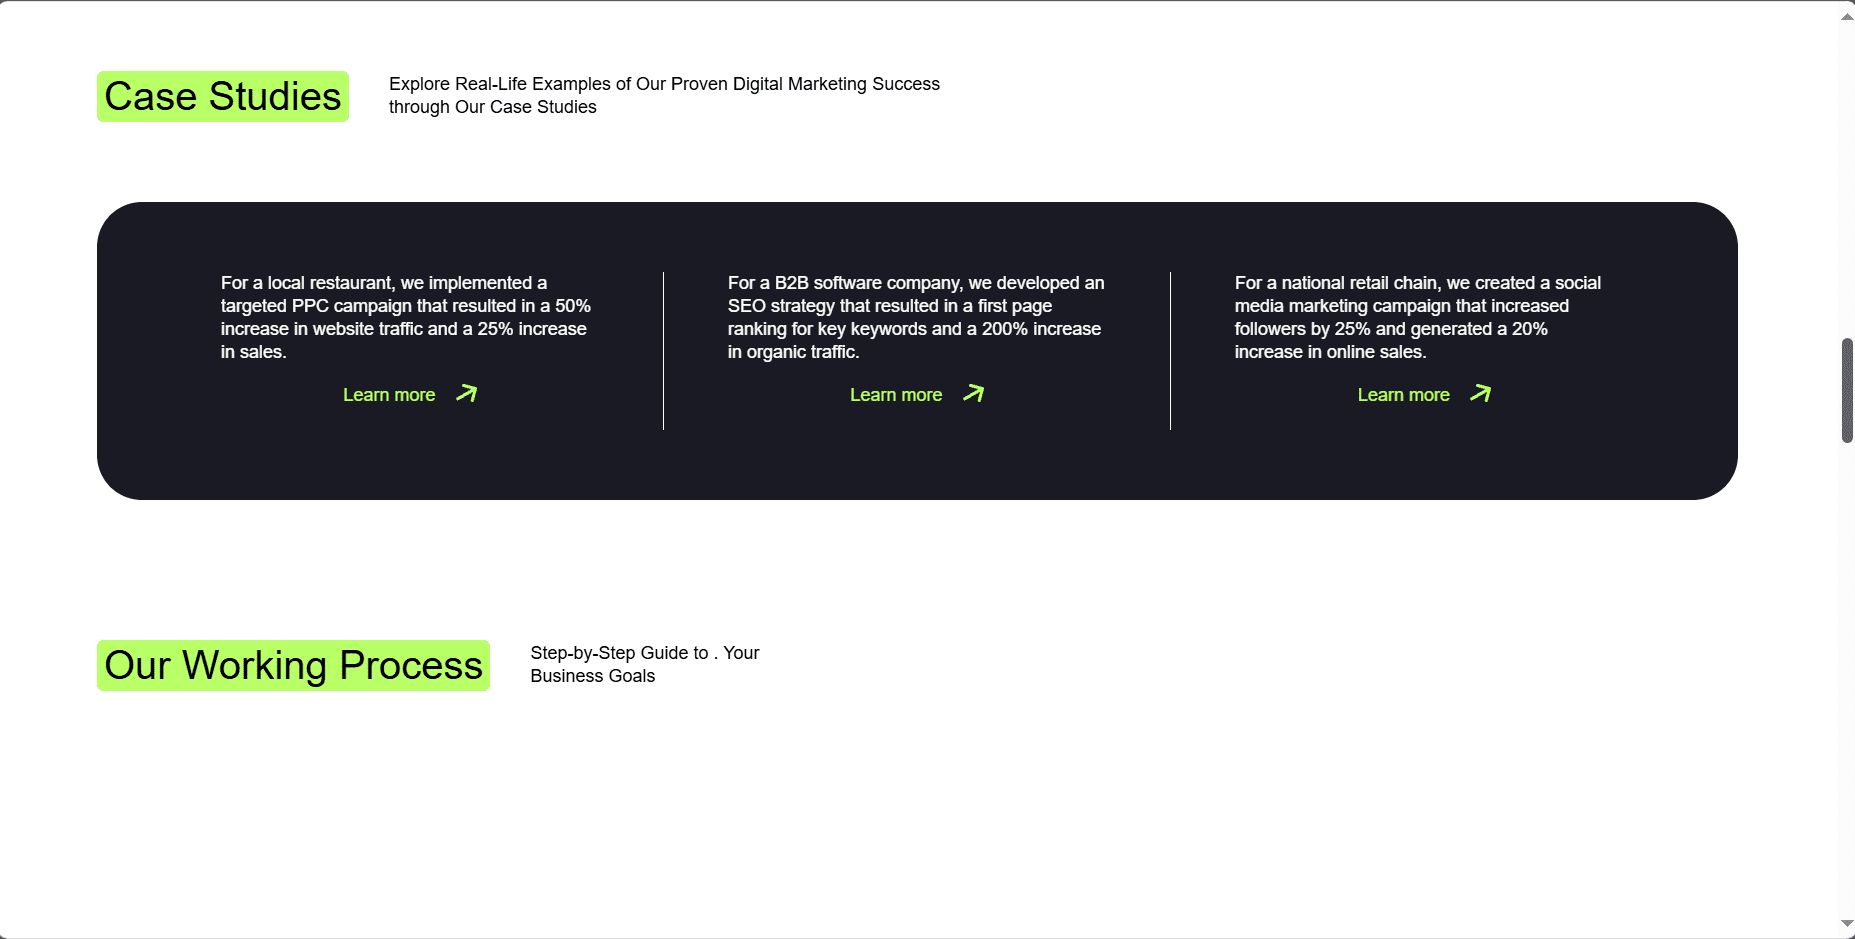Click the scrollbar track below the thumb

(1847, 680)
